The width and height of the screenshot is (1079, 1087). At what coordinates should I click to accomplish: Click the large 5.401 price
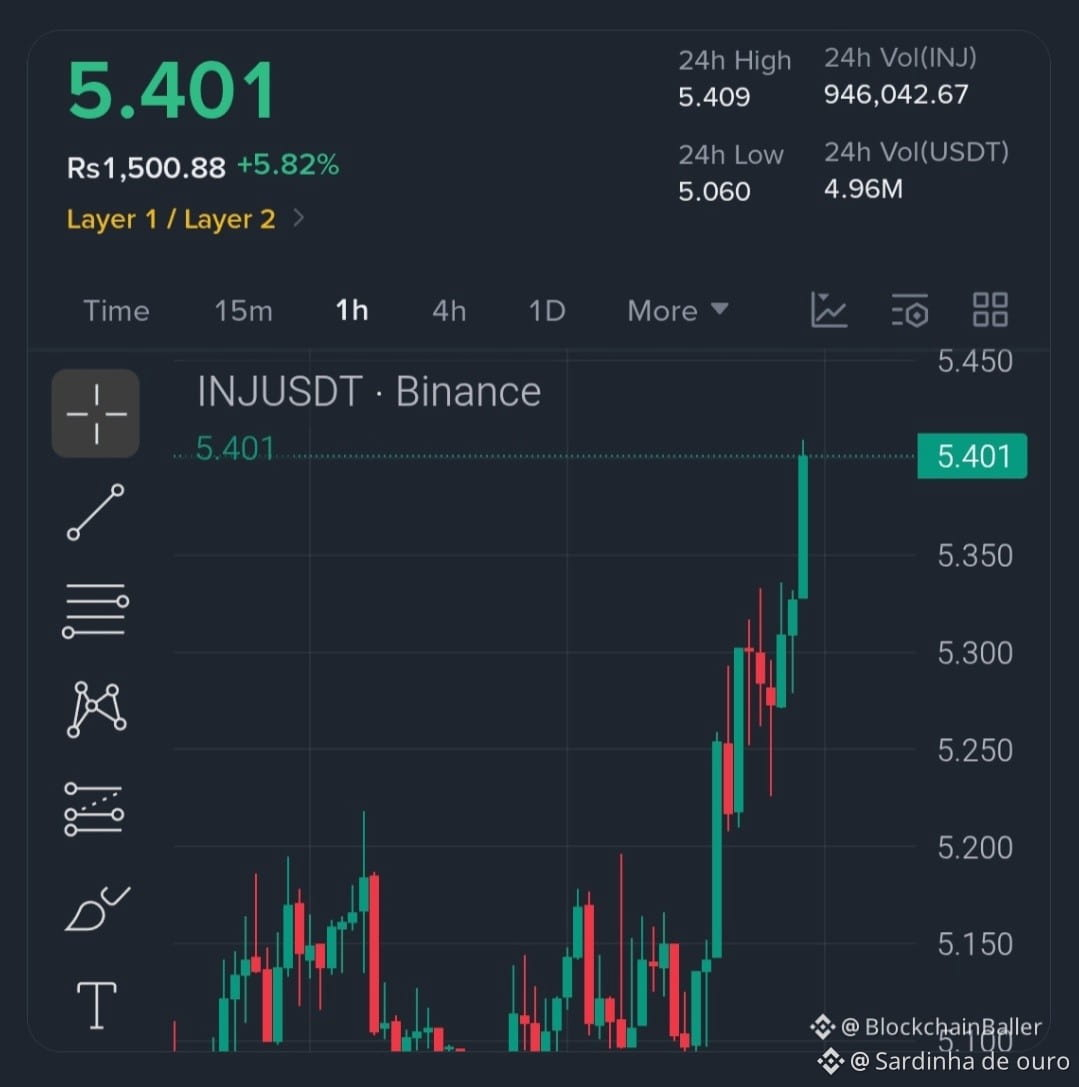coord(172,91)
